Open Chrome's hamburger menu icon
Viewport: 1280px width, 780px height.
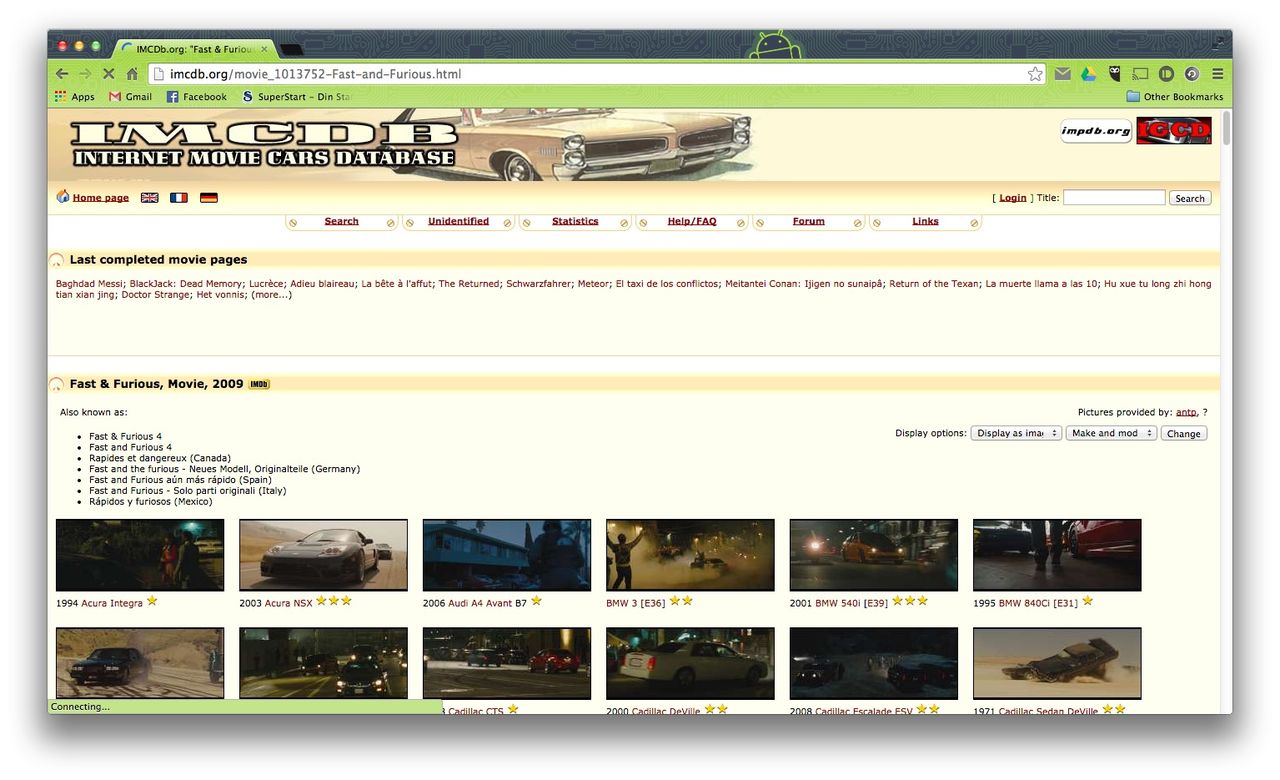pyautogui.click(x=1217, y=73)
